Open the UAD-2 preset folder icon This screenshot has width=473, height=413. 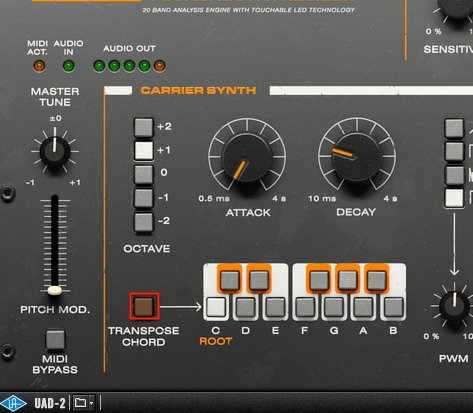(80, 403)
